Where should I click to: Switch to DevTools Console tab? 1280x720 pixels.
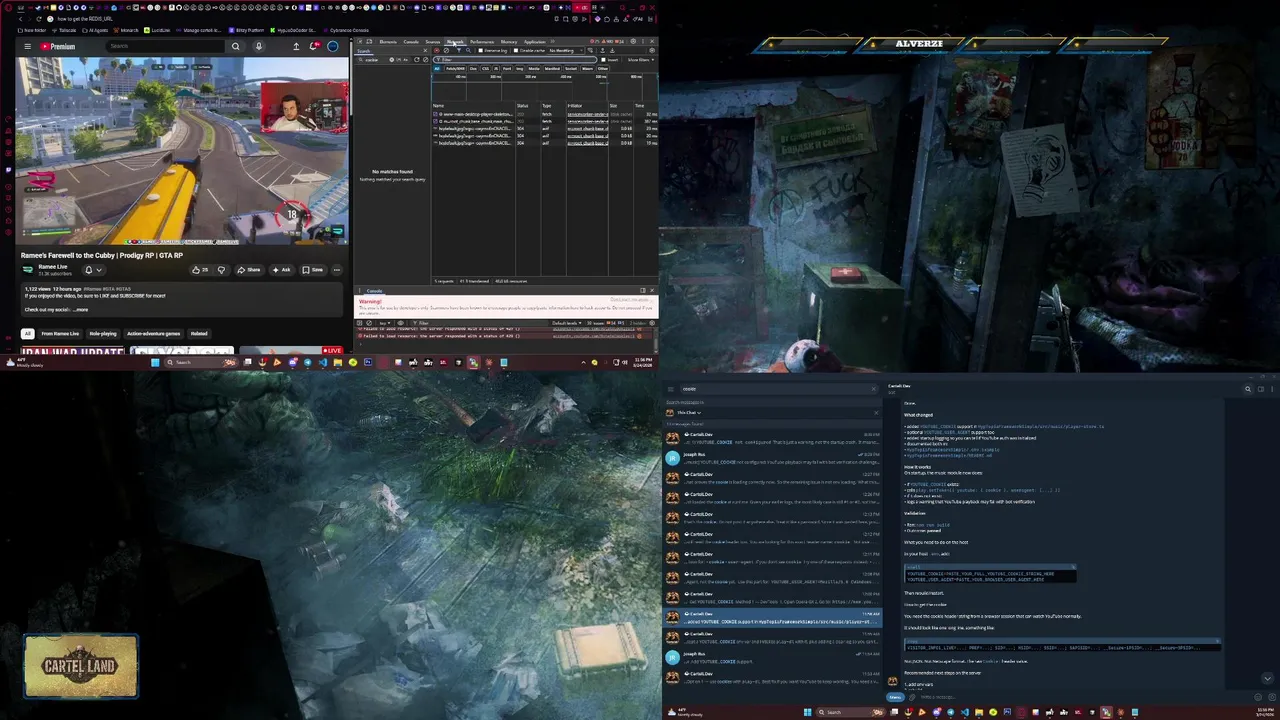[411, 42]
